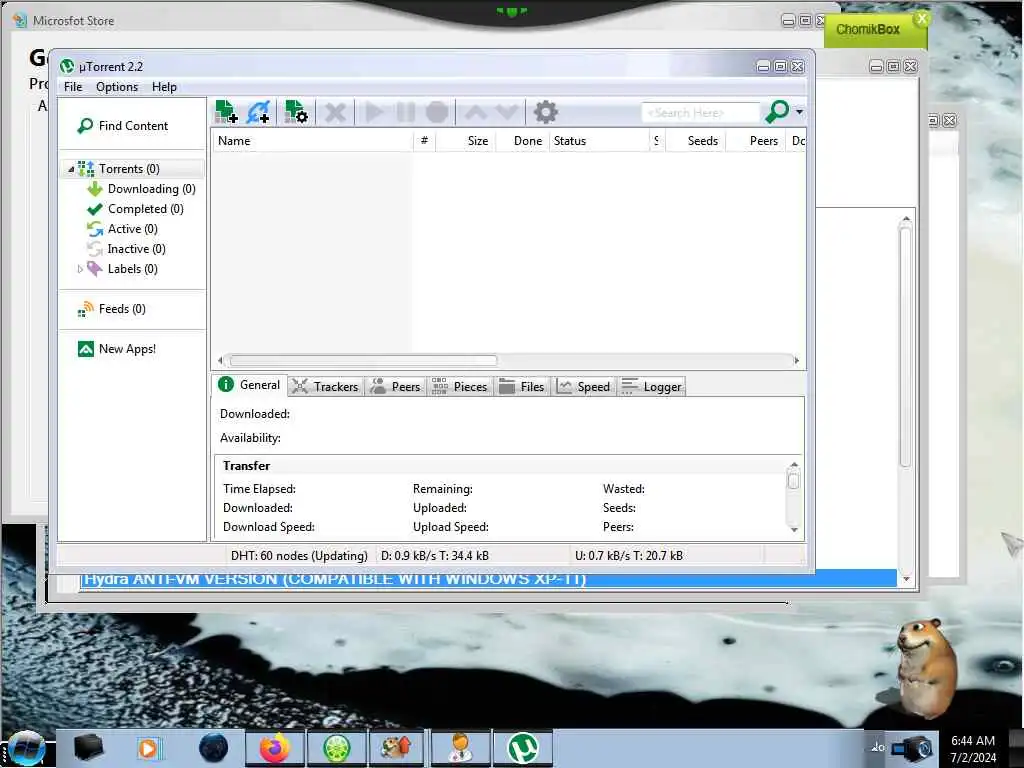Click the Remove torrent X icon
The image size is (1024, 768).
[335, 112]
